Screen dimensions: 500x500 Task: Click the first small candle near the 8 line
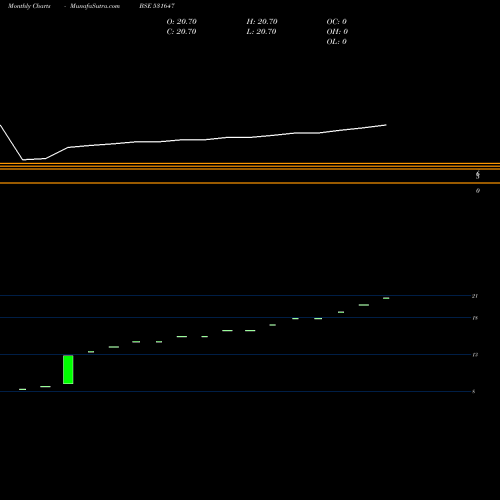tap(22, 389)
